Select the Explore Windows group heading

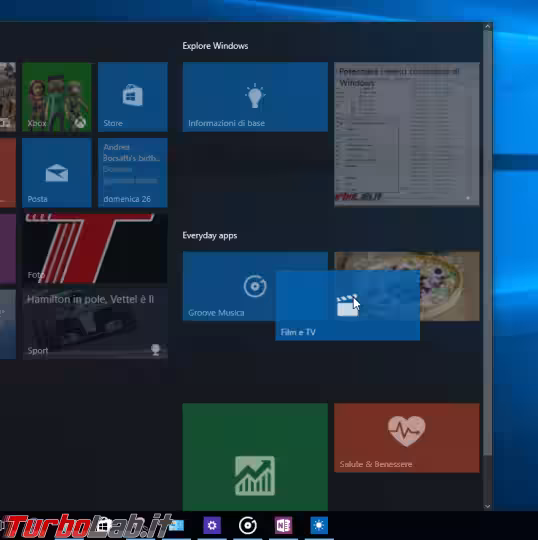pos(215,46)
